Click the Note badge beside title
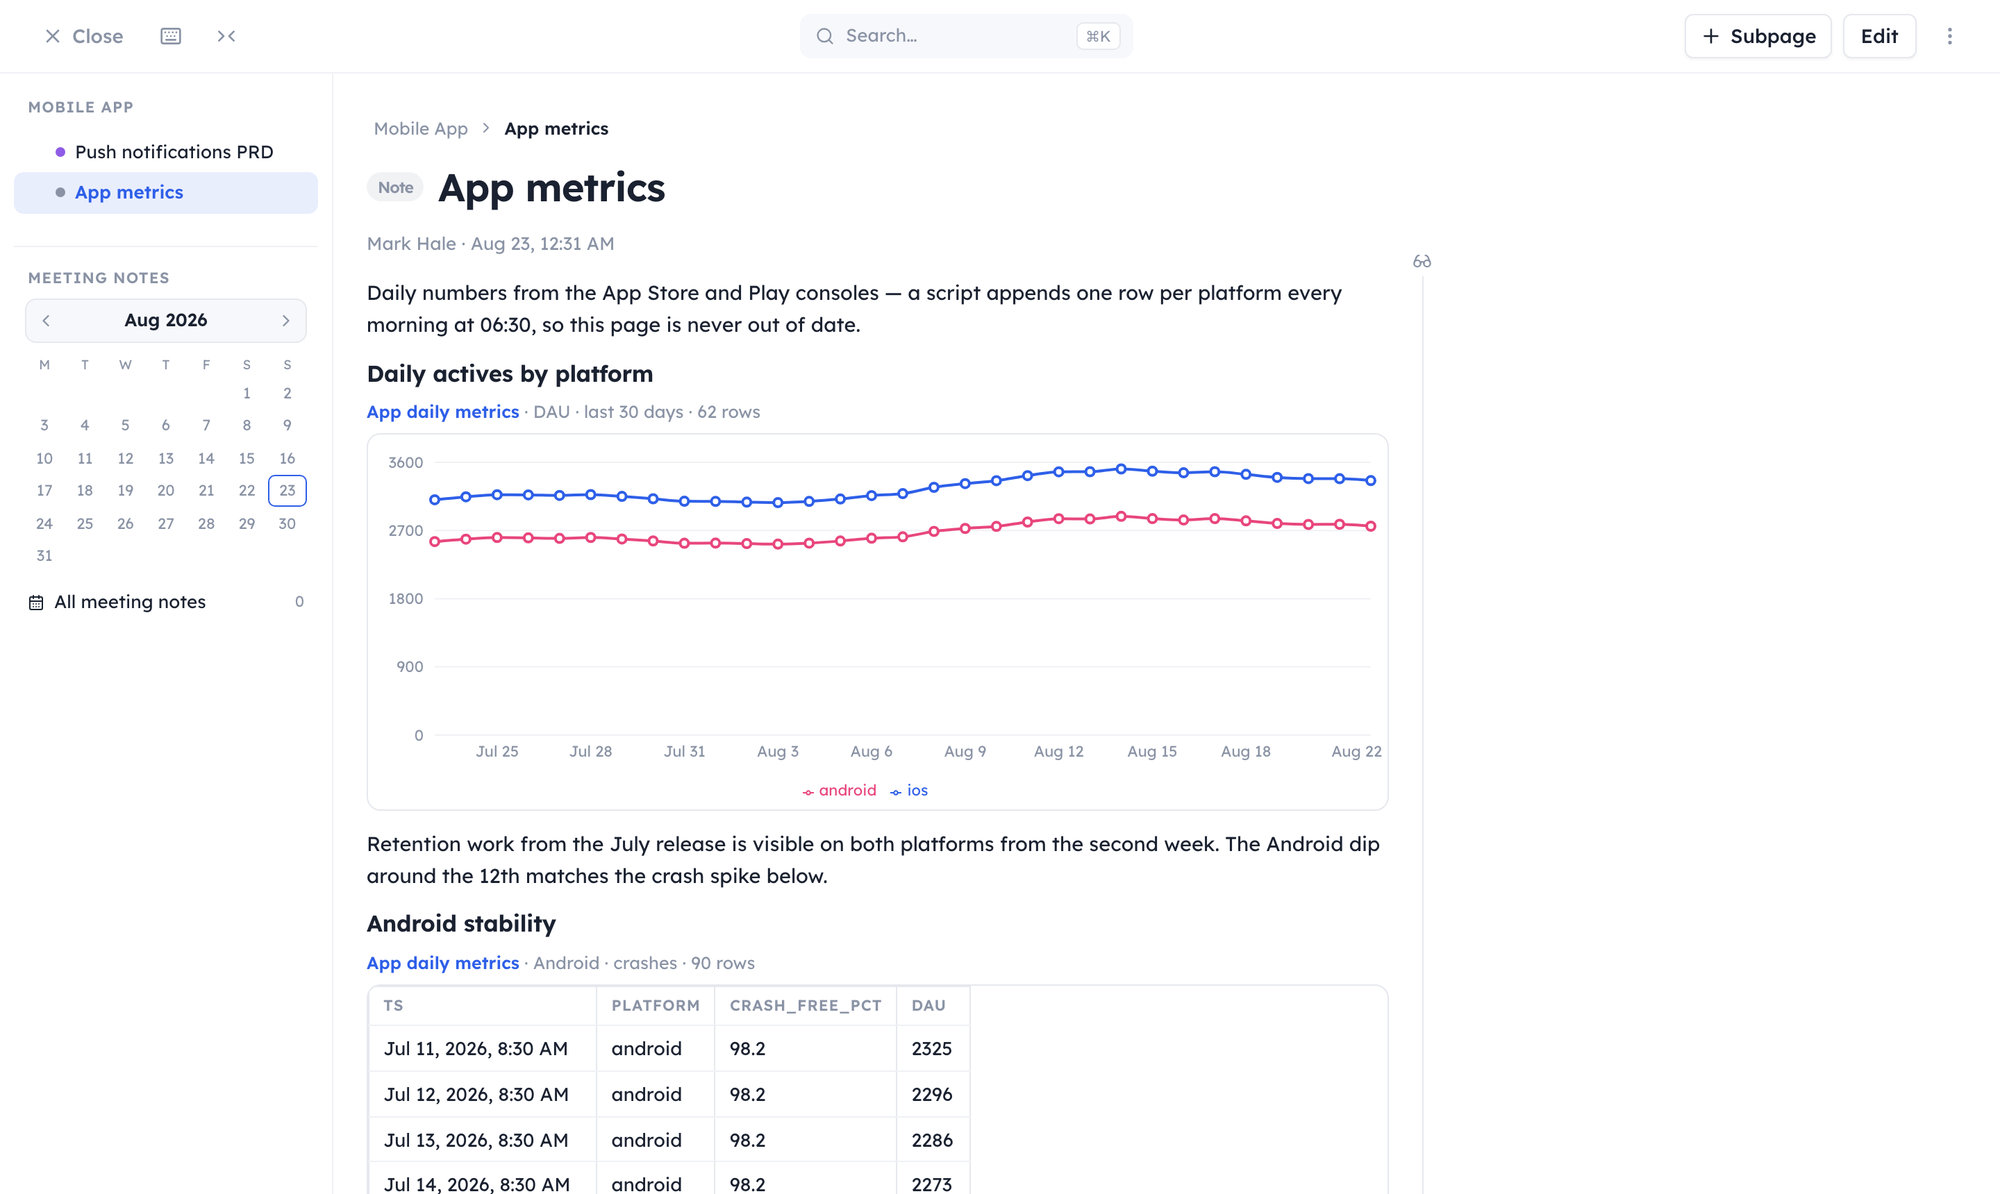2000x1194 pixels. click(x=395, y=188)
